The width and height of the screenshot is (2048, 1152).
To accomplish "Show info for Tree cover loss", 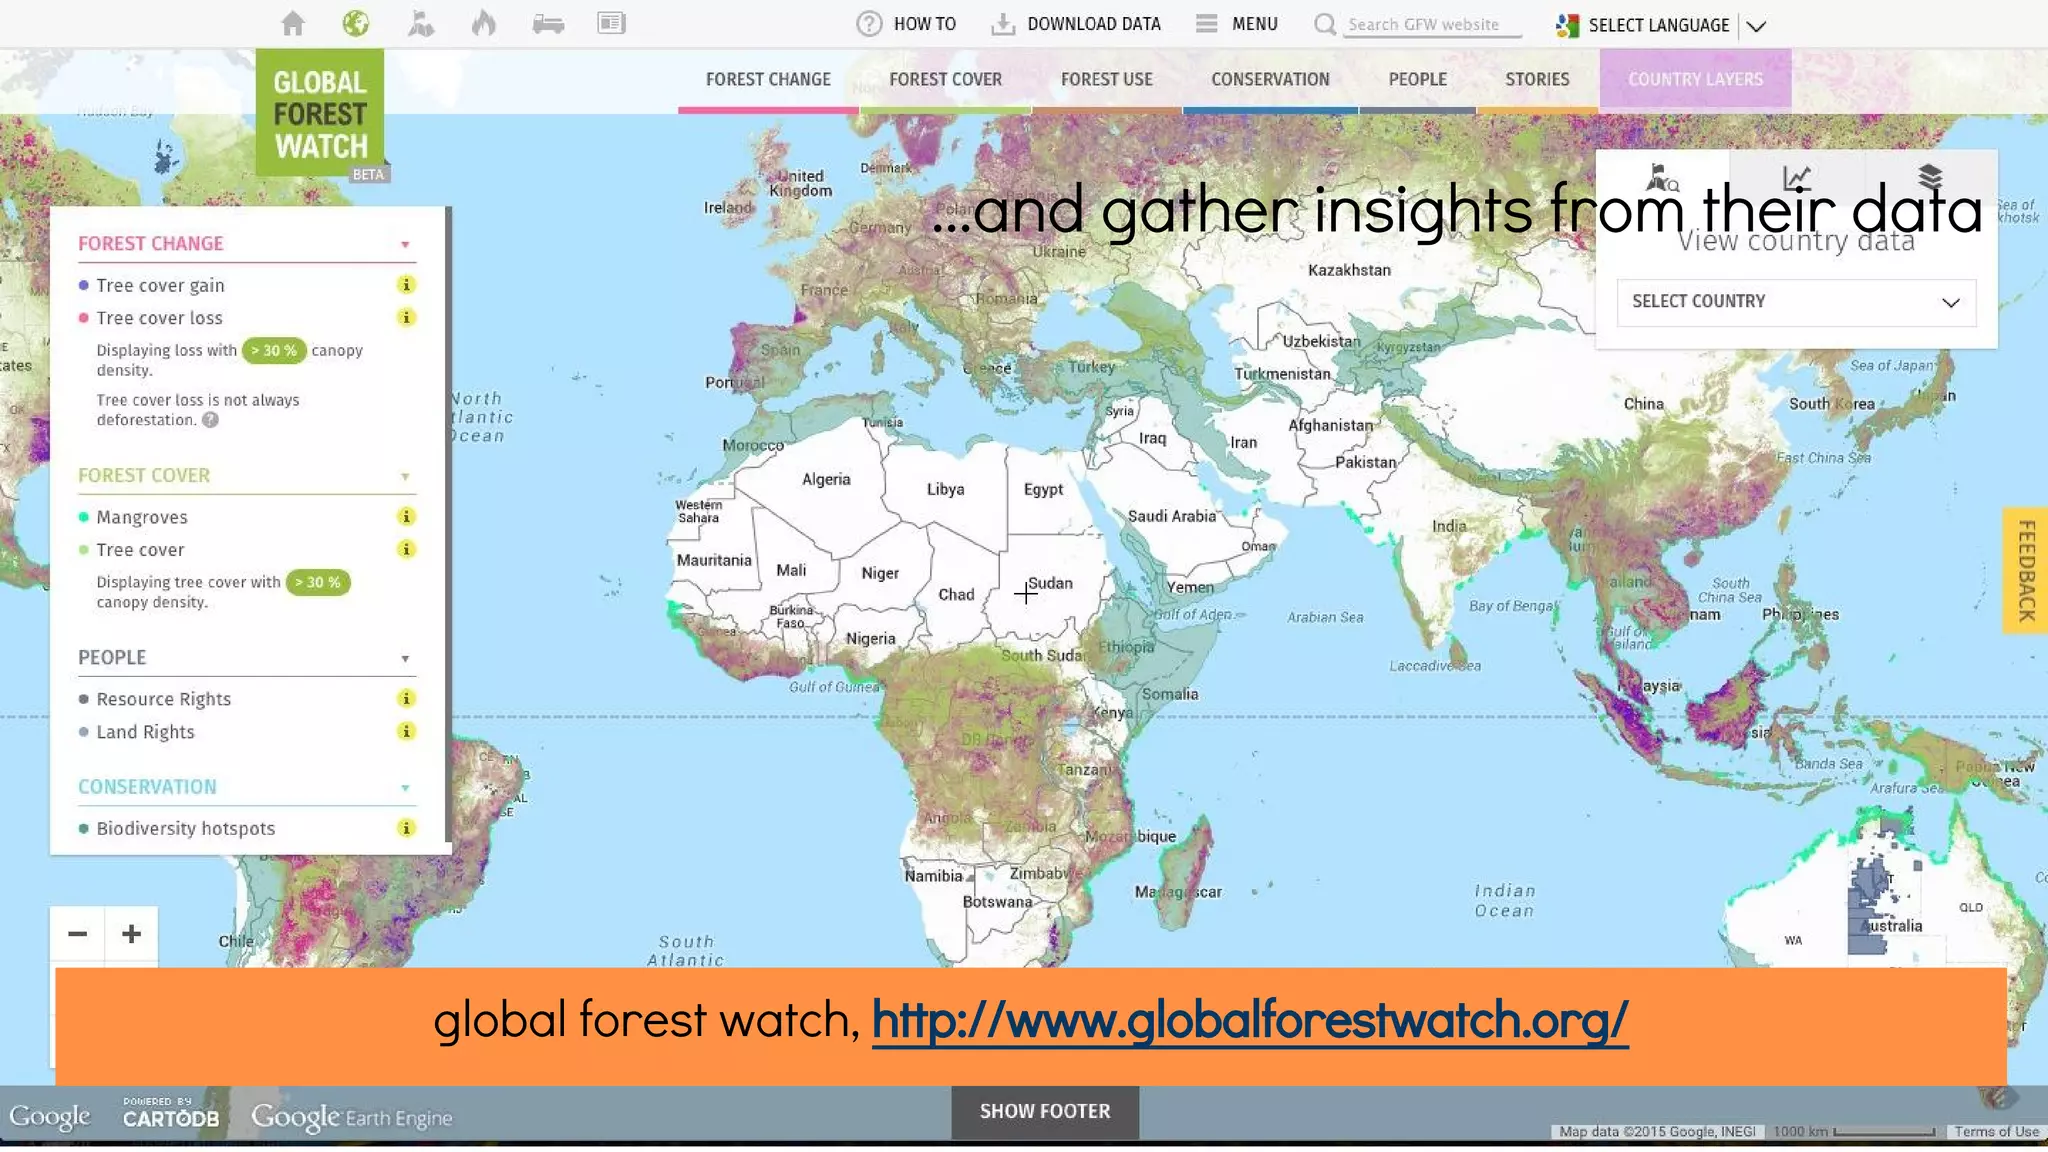I will [x=406, y=318].
